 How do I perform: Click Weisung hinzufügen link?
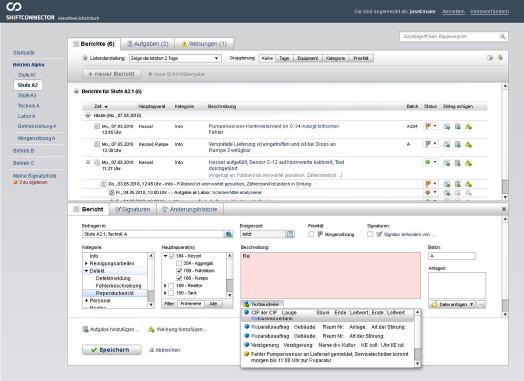tap(178, 329)
